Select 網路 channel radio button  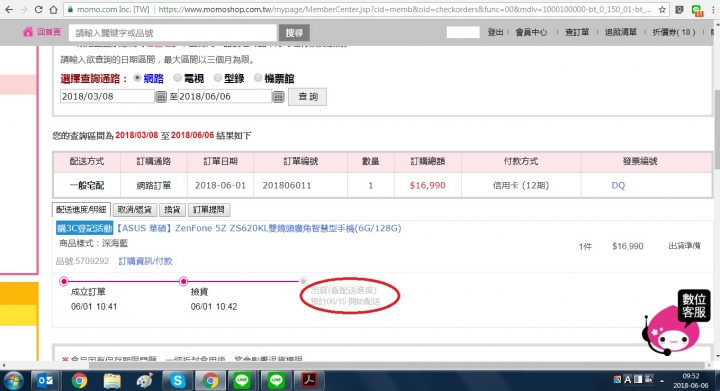click(137, 78)
